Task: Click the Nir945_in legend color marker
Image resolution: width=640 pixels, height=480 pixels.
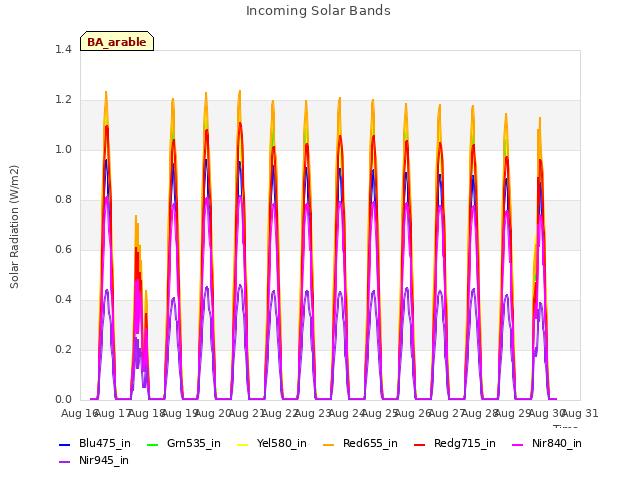Action: [x=65, y=462]
